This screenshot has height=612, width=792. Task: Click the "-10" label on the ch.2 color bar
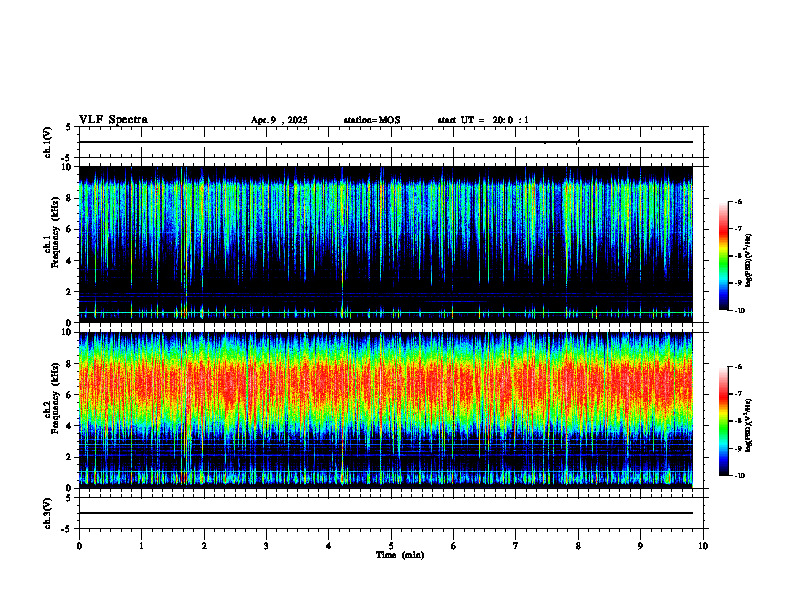739,476
